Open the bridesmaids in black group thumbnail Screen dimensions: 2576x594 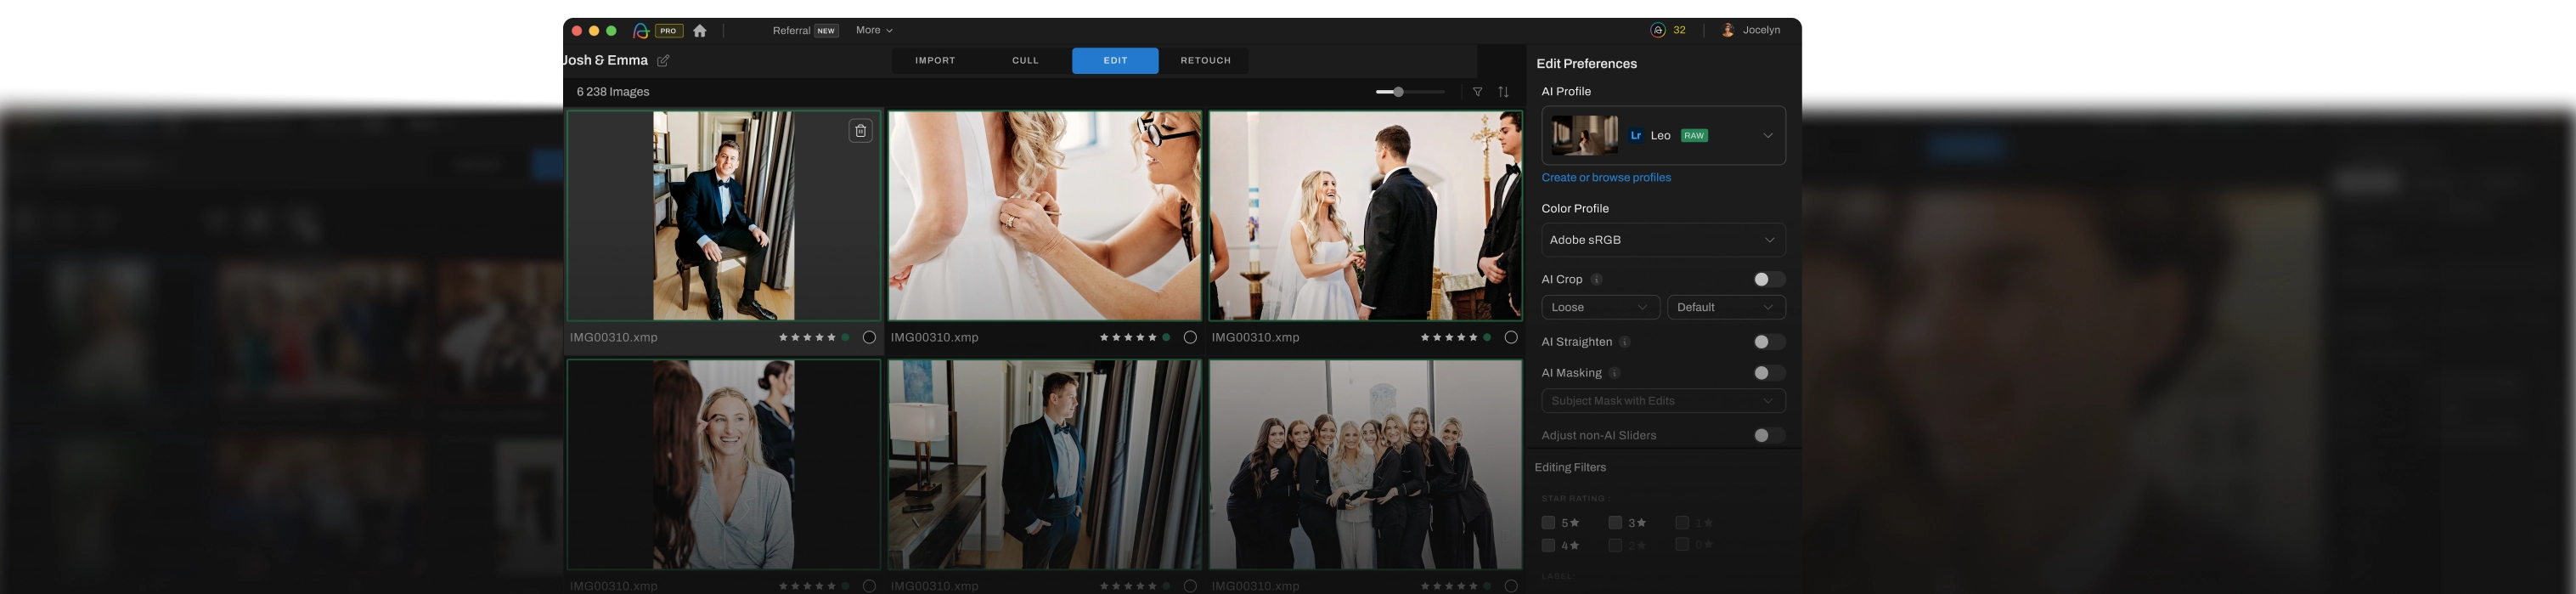click(1365, 465)
